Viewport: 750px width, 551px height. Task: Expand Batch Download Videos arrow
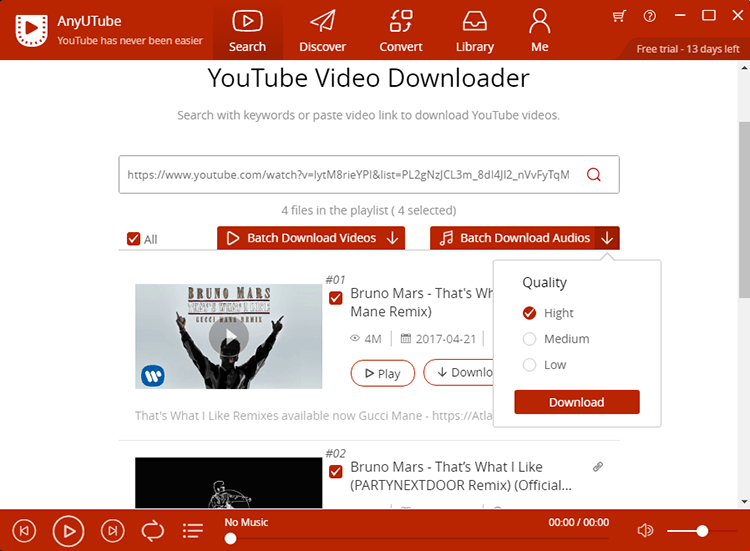coord(392,238)
